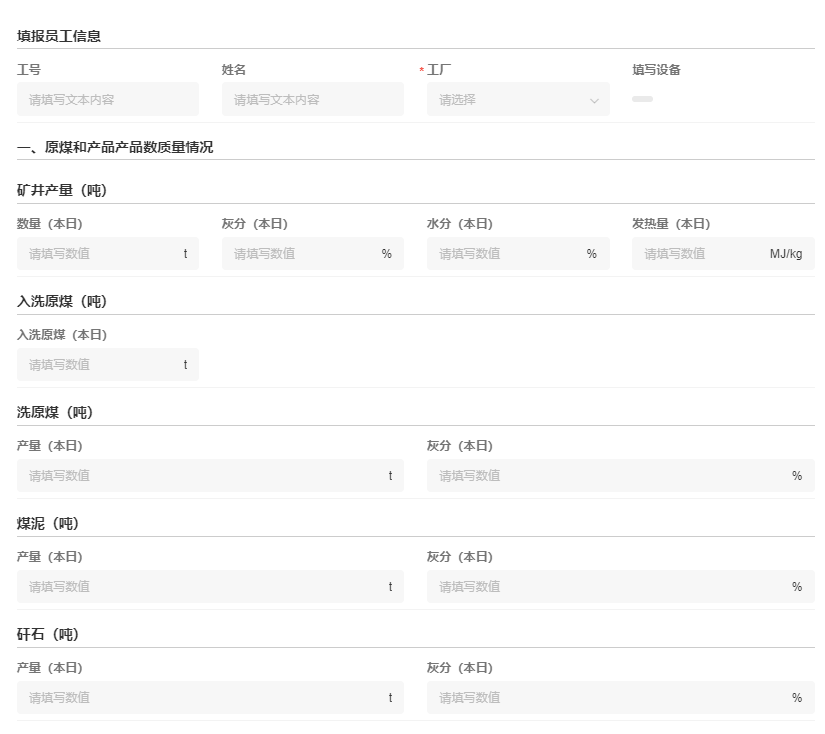
Task: Focus the 洗原煤 灰分 (本日) field
Action: [612, 475]
